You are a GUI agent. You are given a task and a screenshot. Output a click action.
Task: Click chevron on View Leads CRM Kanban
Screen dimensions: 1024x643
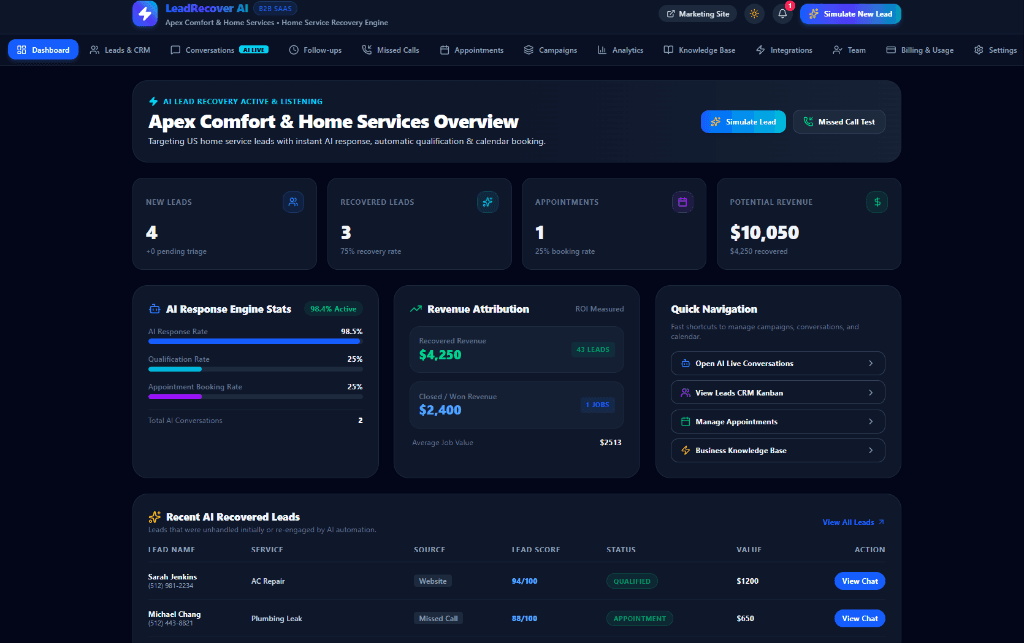(x=871, y=393)
